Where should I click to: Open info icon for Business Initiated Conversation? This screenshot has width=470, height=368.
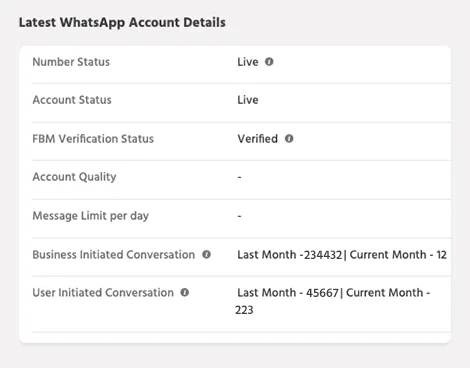click(206, 254)
